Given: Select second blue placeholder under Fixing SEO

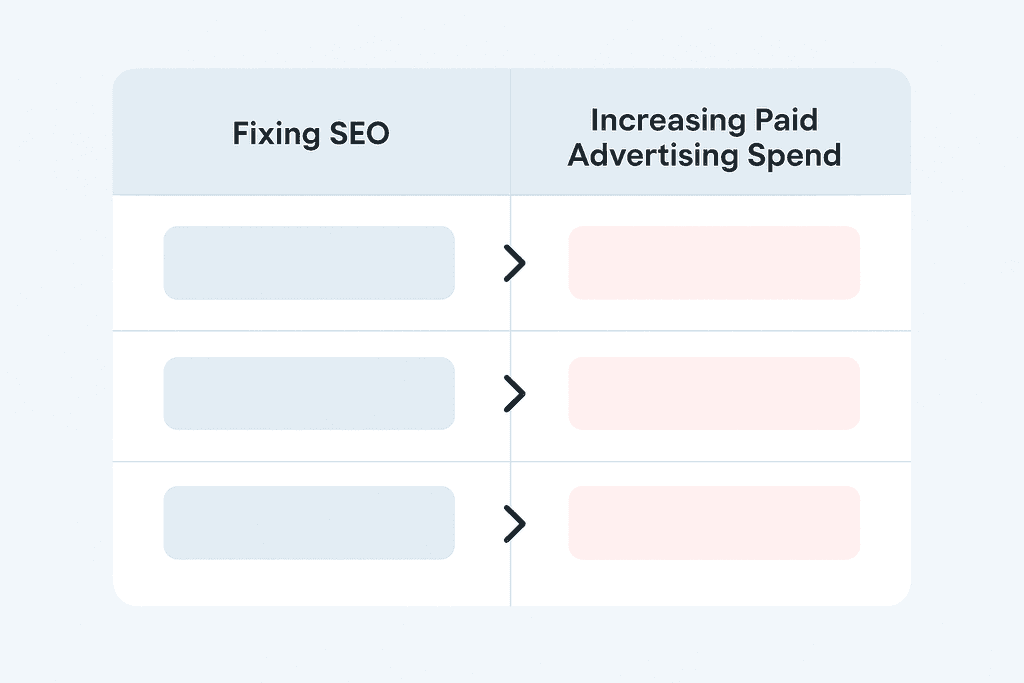Looking at the screenshot, I should (309, 394).
